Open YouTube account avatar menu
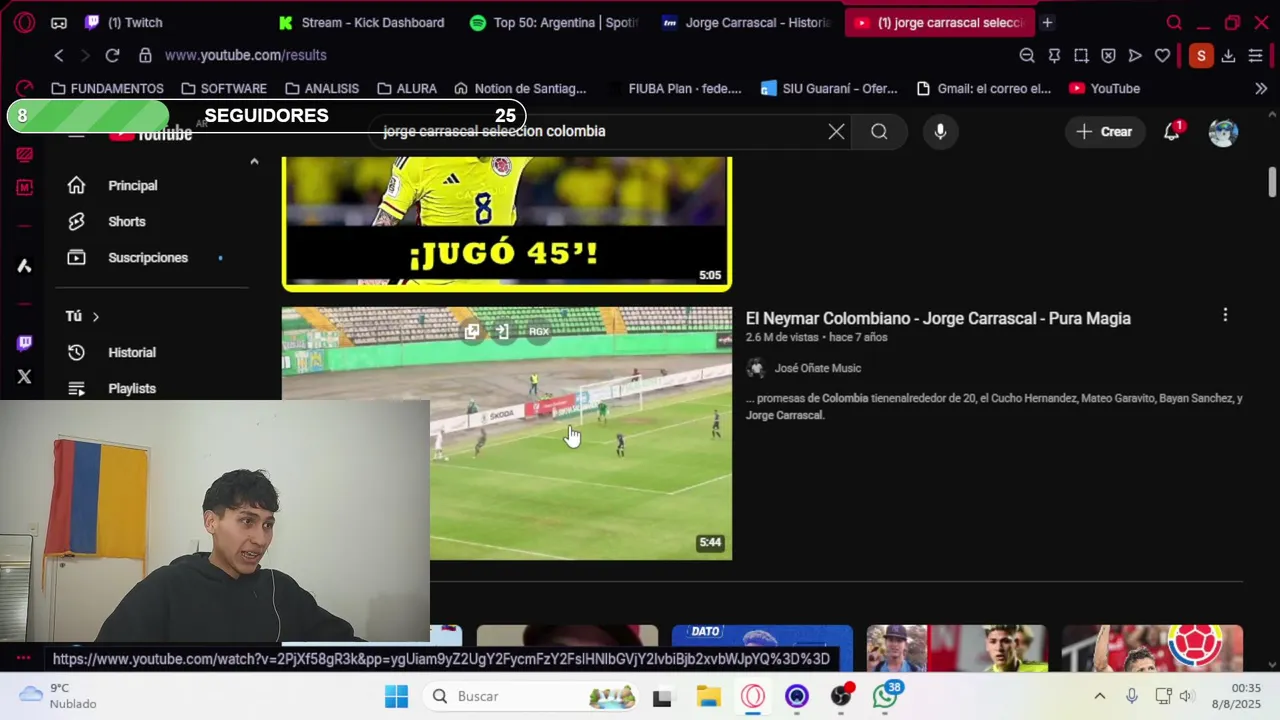The width and height of the screenshot is (1280, 720). click(x=1223, y=132)
